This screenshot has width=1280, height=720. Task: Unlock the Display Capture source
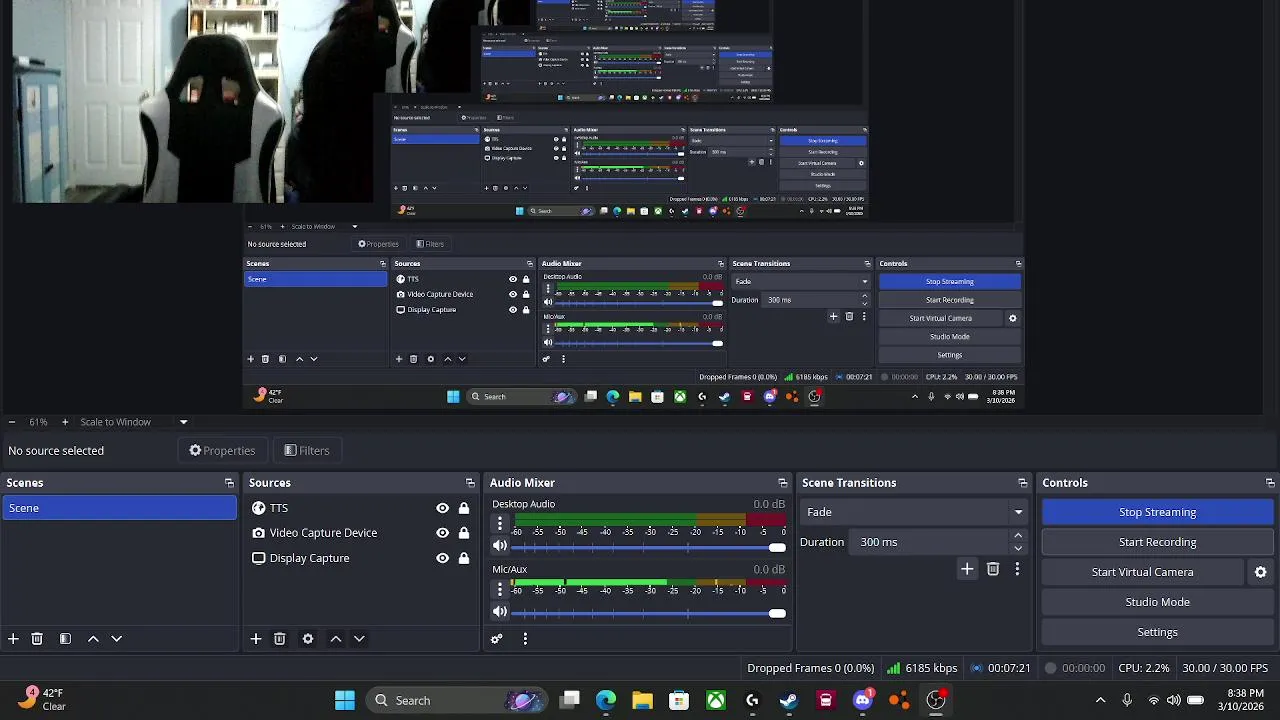click(464, 558)
